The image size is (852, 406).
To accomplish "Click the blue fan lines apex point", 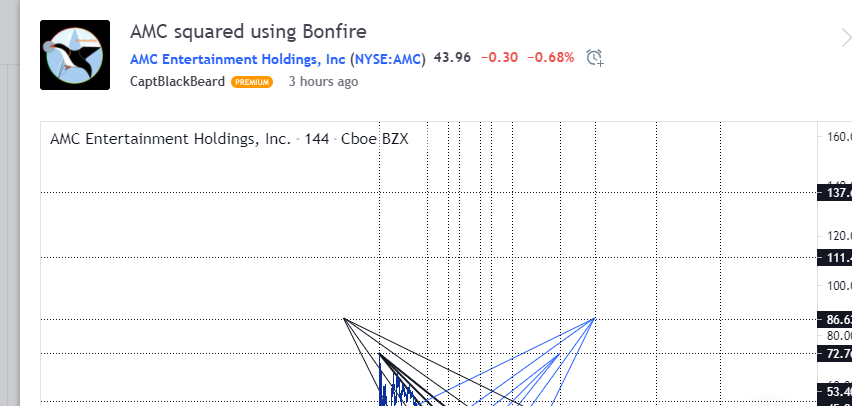I will [595, 318].
